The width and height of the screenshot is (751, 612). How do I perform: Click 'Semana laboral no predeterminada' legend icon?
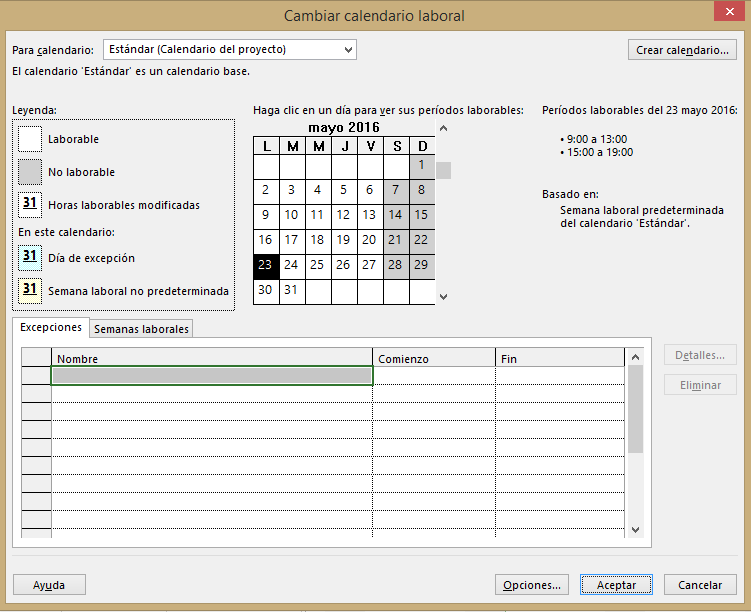(30, 291)
